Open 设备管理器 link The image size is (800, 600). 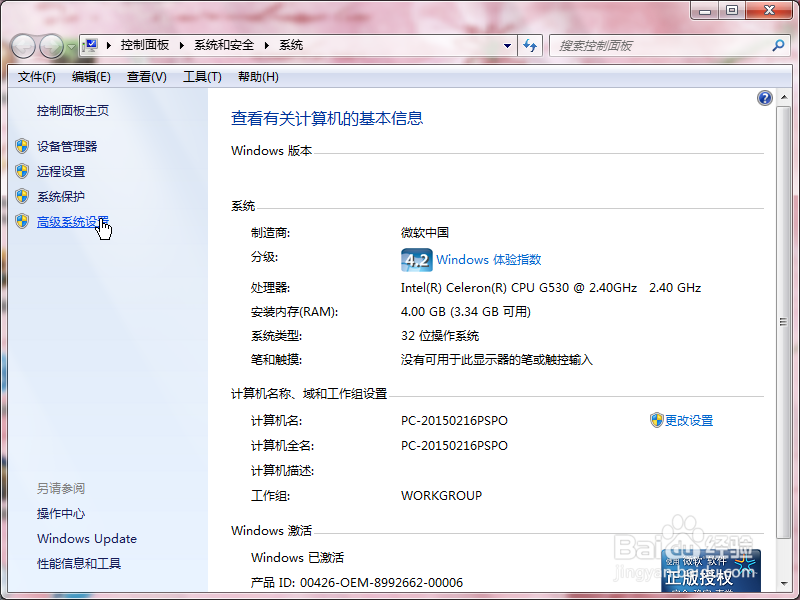point(67,146)
